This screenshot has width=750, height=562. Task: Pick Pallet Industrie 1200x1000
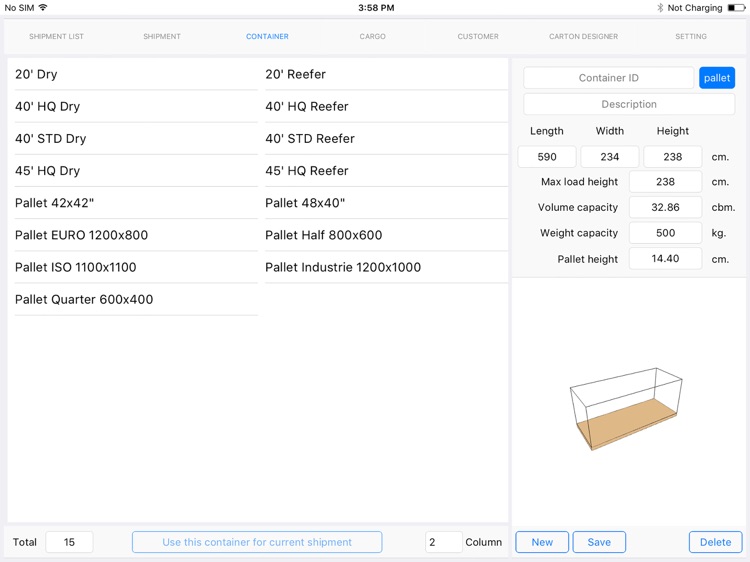click(386, 267)
